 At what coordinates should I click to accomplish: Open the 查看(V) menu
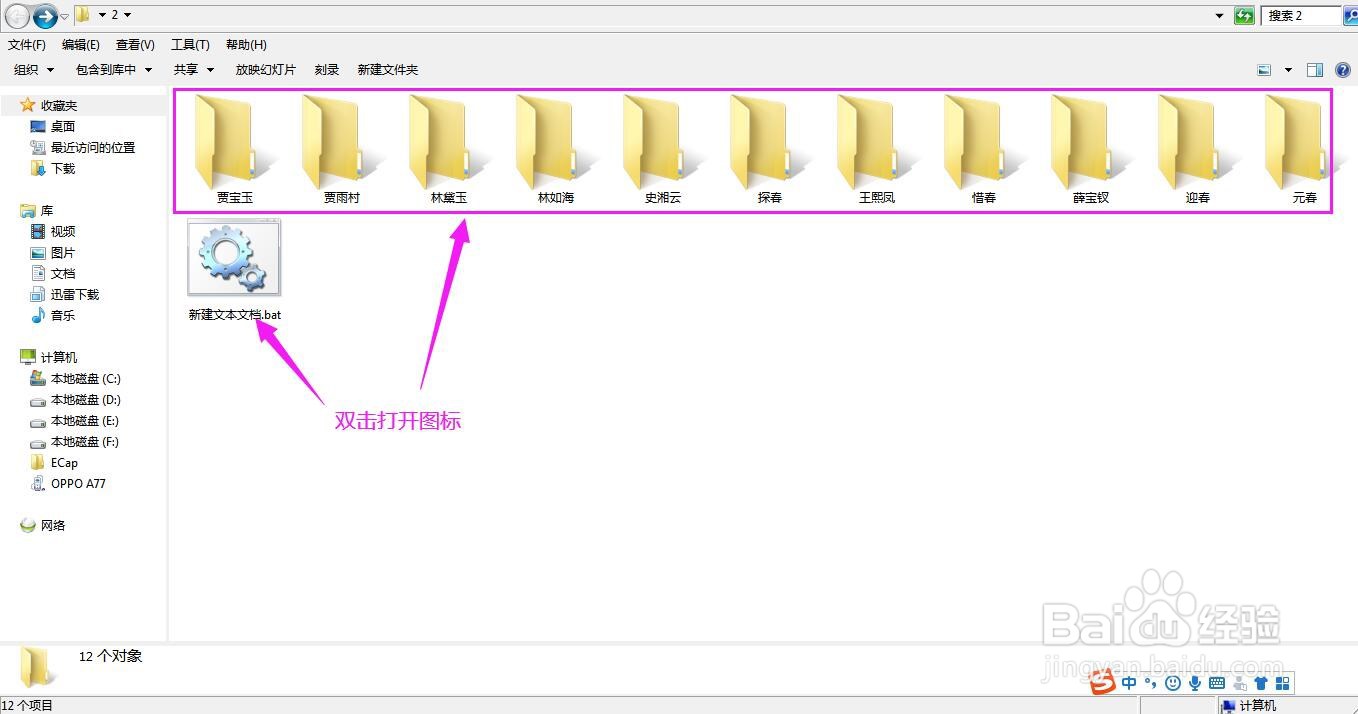(135, 45)
